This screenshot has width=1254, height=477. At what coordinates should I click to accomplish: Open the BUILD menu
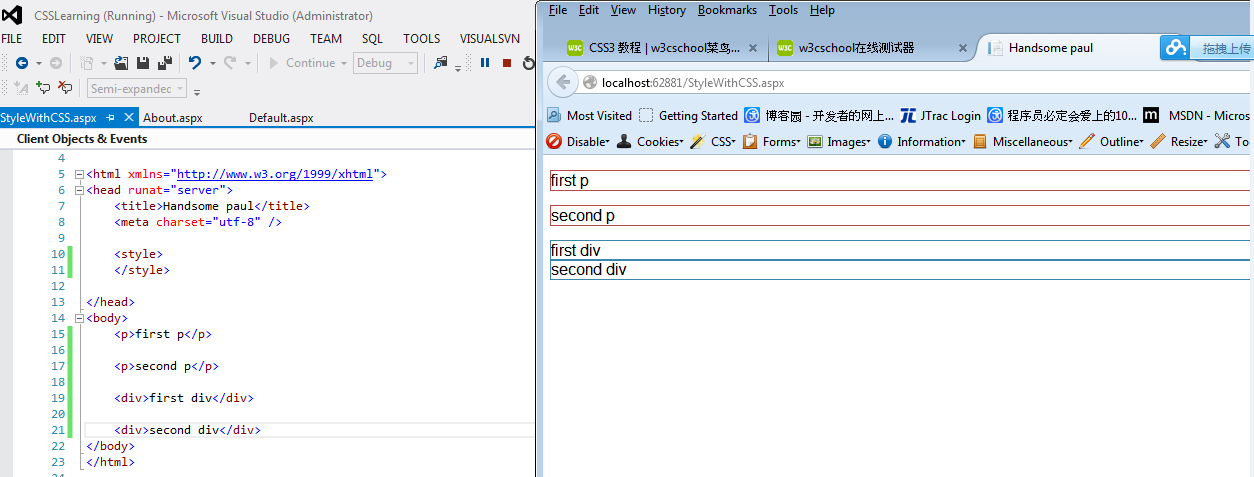[217, 39]
